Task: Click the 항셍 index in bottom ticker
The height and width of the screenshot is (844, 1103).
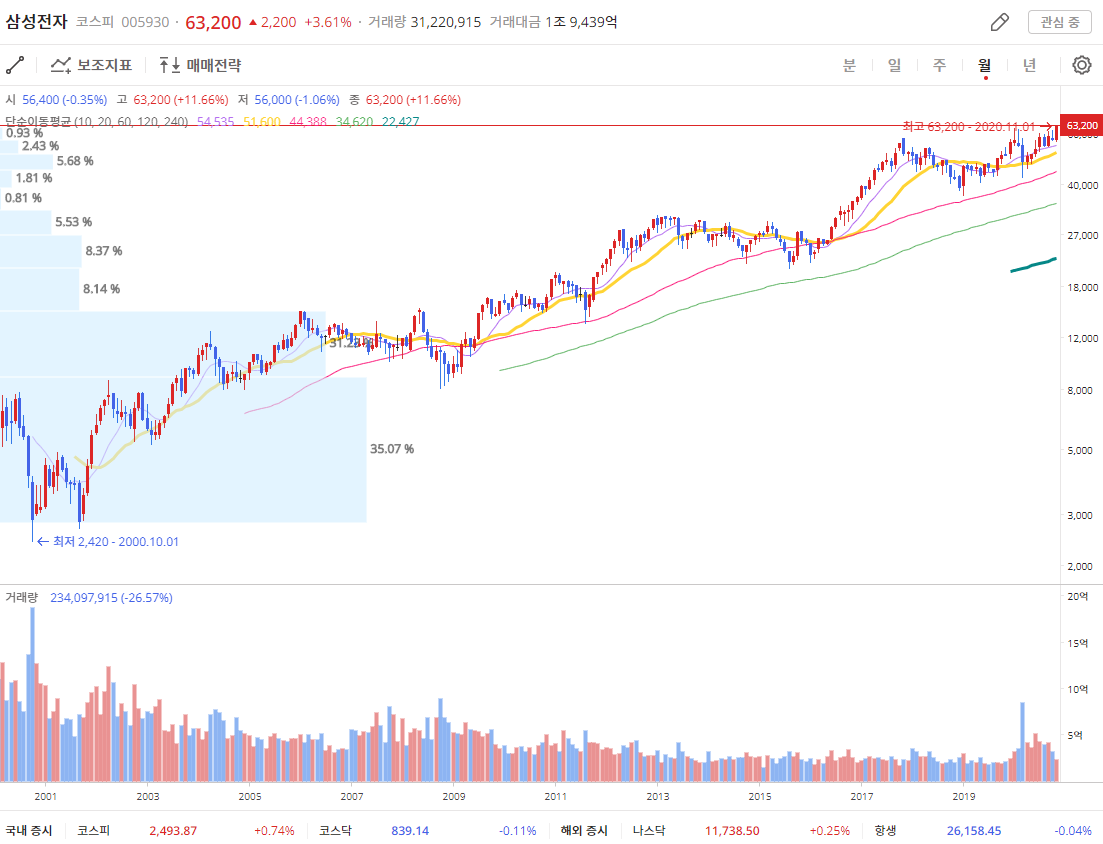Action: tap(885, 831)
